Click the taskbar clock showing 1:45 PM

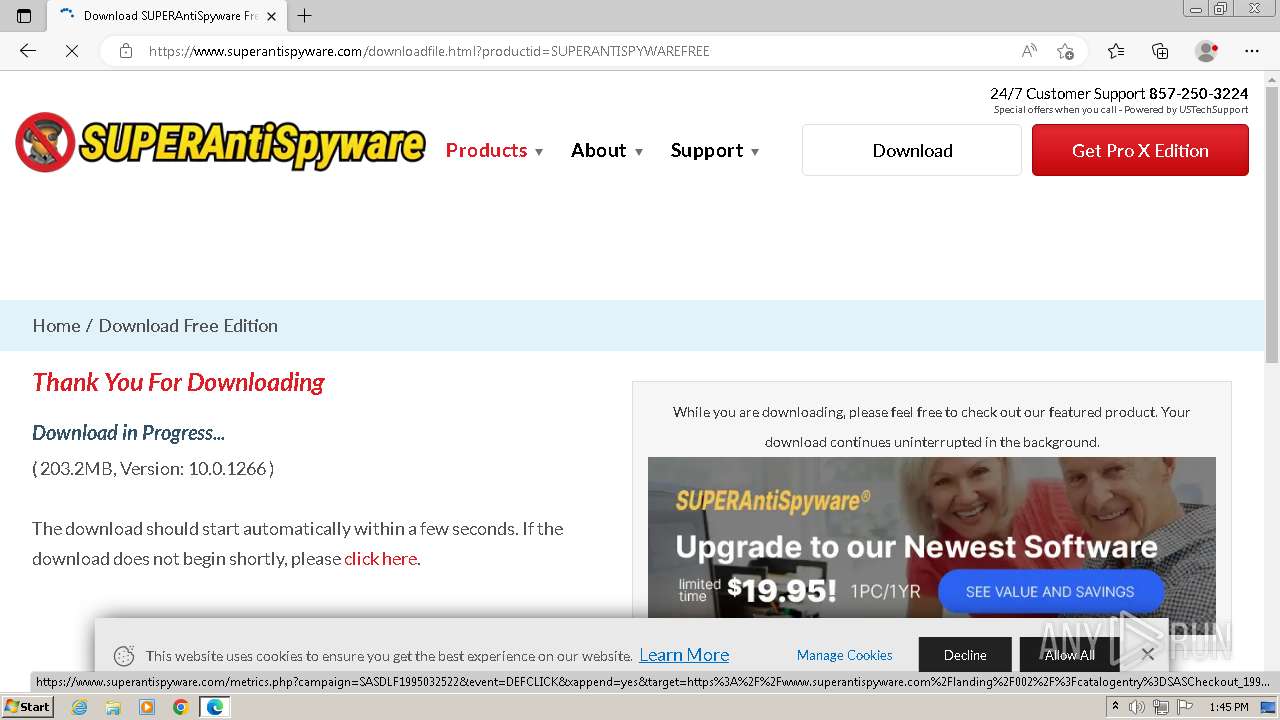pos(1229,707)
